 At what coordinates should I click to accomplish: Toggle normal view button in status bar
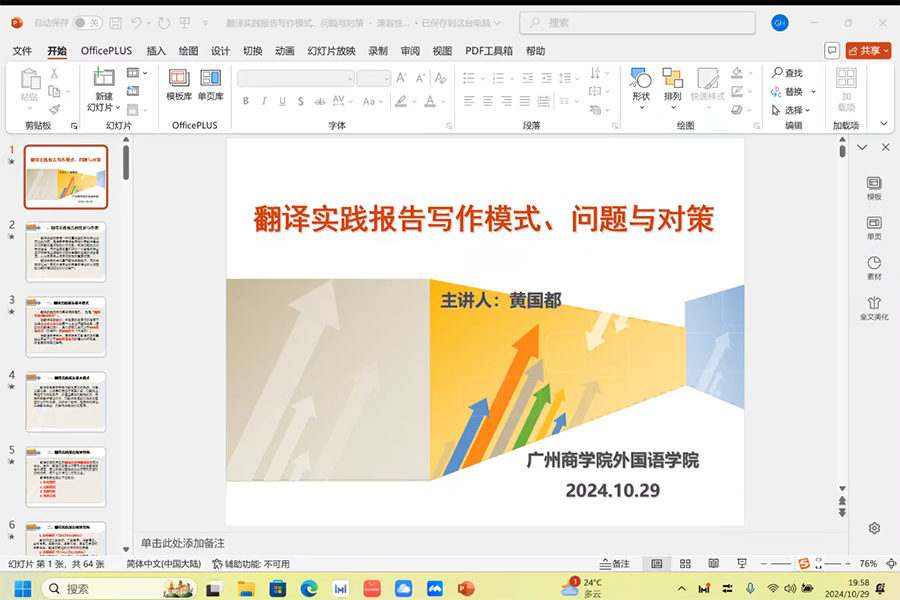pyautogui.click(x=657, y=564)
